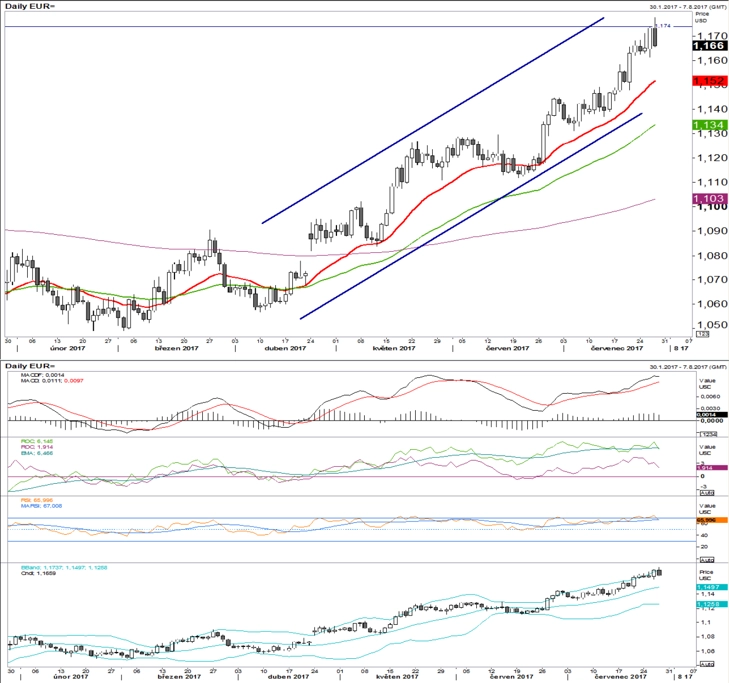Click the top chart date range text

[x=688, y=7]
